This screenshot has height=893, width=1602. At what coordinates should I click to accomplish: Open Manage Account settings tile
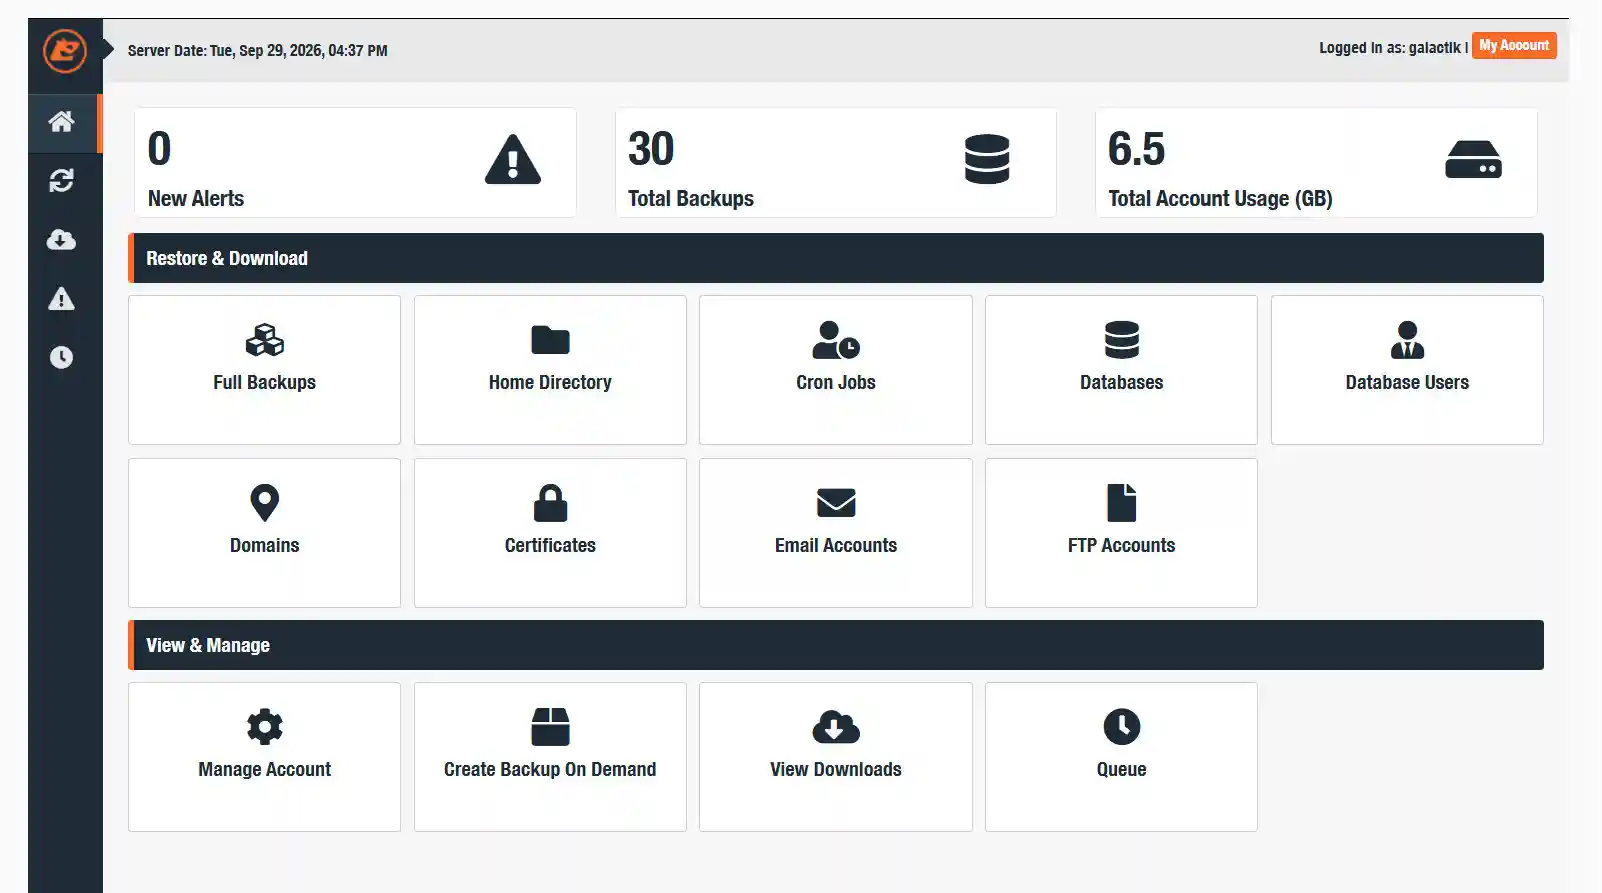click(265, 757)
